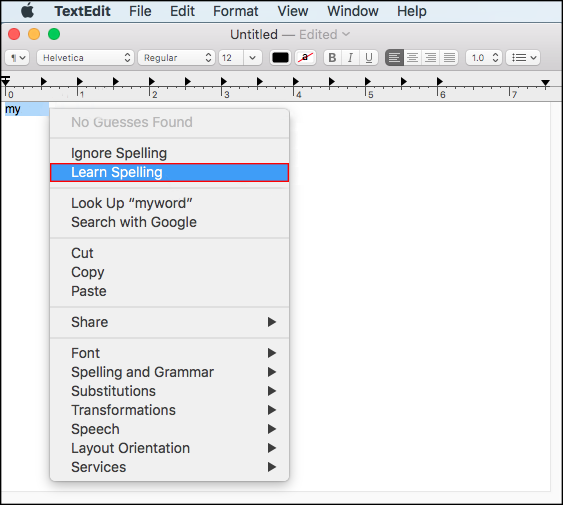The width and height of the screenshot is (563, 505).
Task: Expand the Services submenu
Action: [x=169, y=467]
